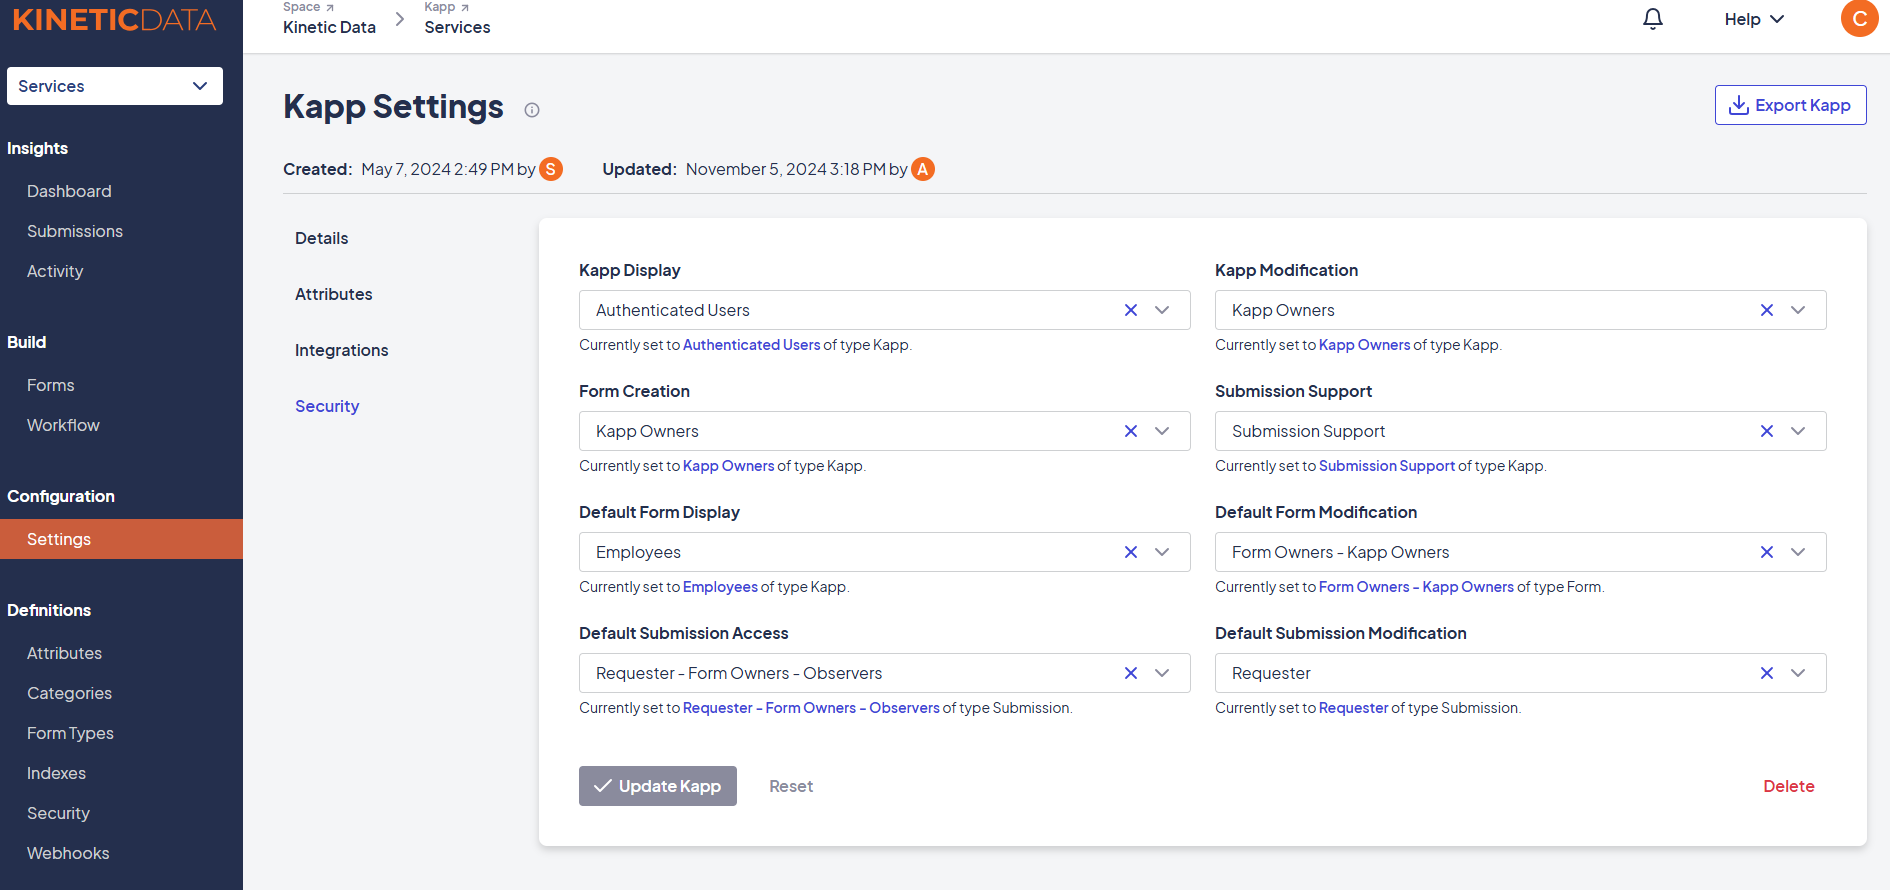1890x890 pixels.
Task: Open the Help menu
Action: tap(1754, 19)
